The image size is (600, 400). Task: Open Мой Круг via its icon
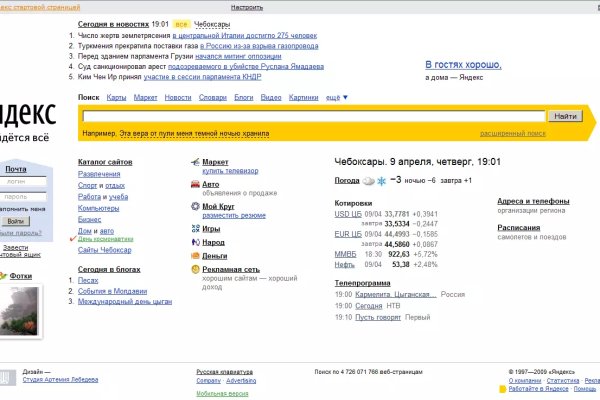click(x=193, y=207)
